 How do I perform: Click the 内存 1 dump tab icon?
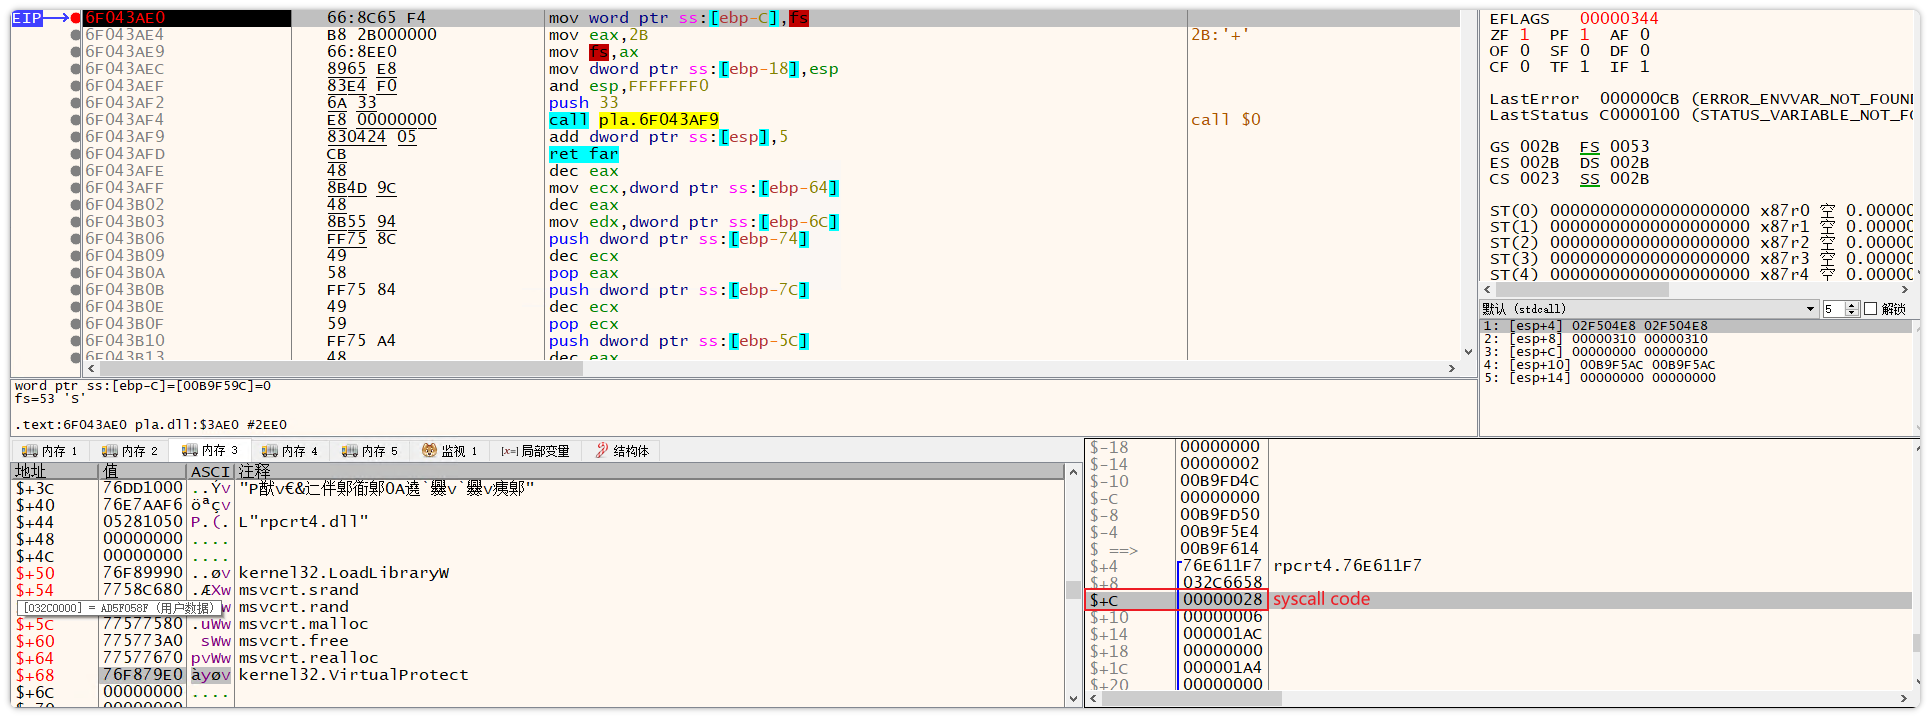click(30, 451)
